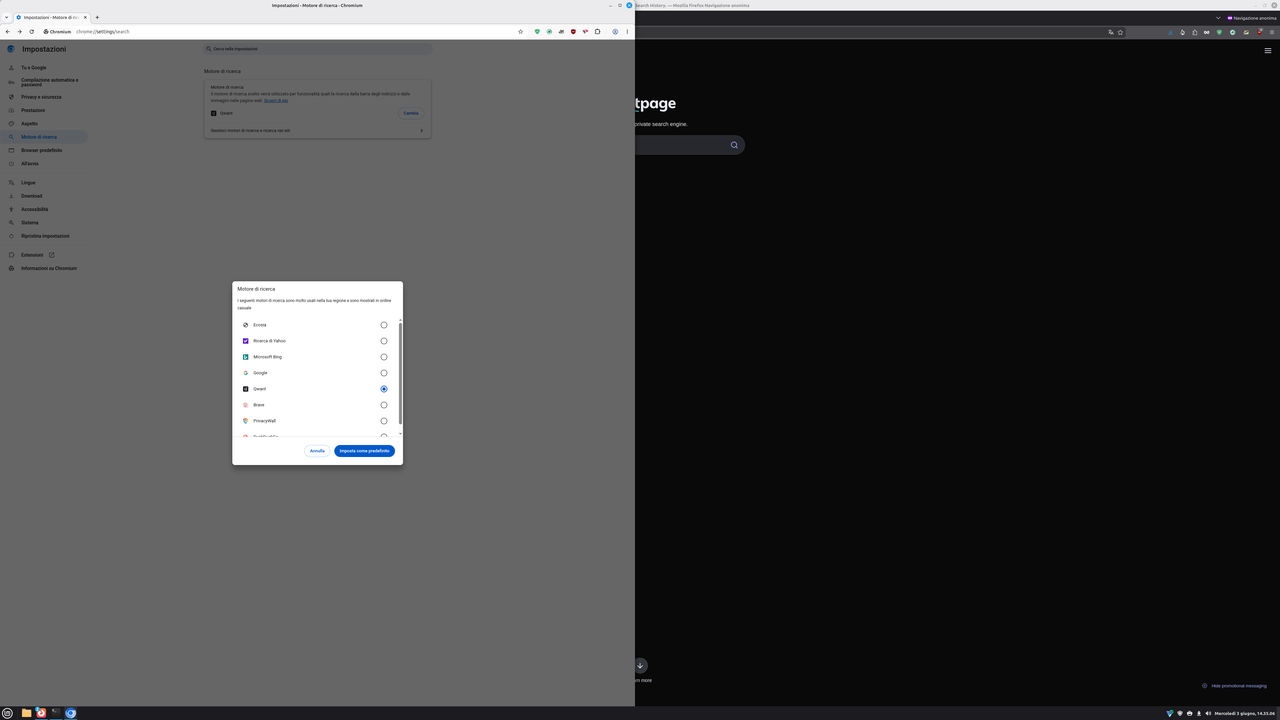Click the Brave lion icon in list
The image size is (1280, 720).
245,405
